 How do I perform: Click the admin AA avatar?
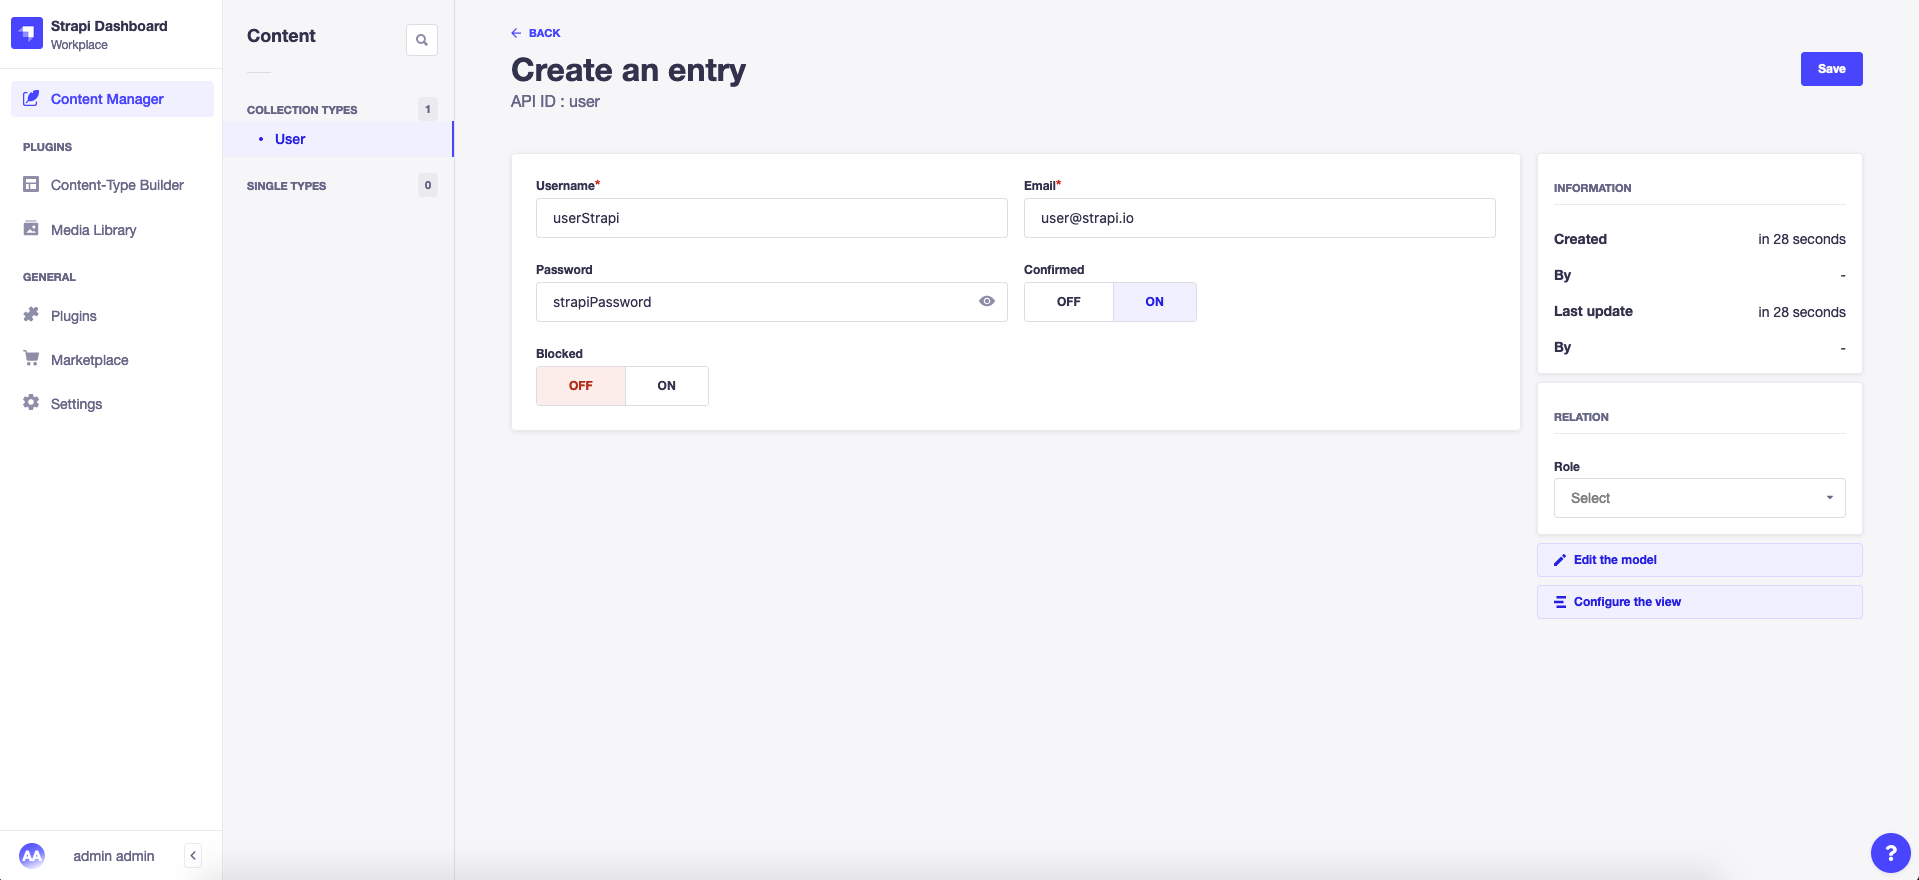[x=32, y=856]
